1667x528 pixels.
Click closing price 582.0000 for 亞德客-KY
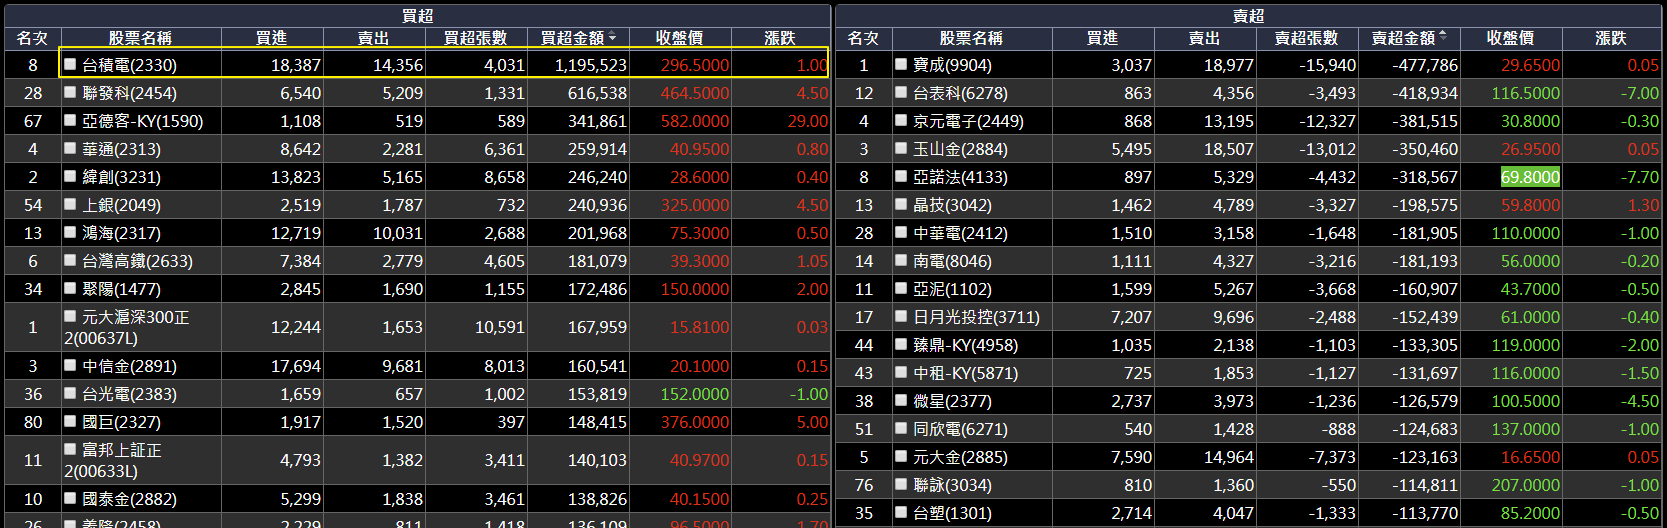click(x=695, y=121)
